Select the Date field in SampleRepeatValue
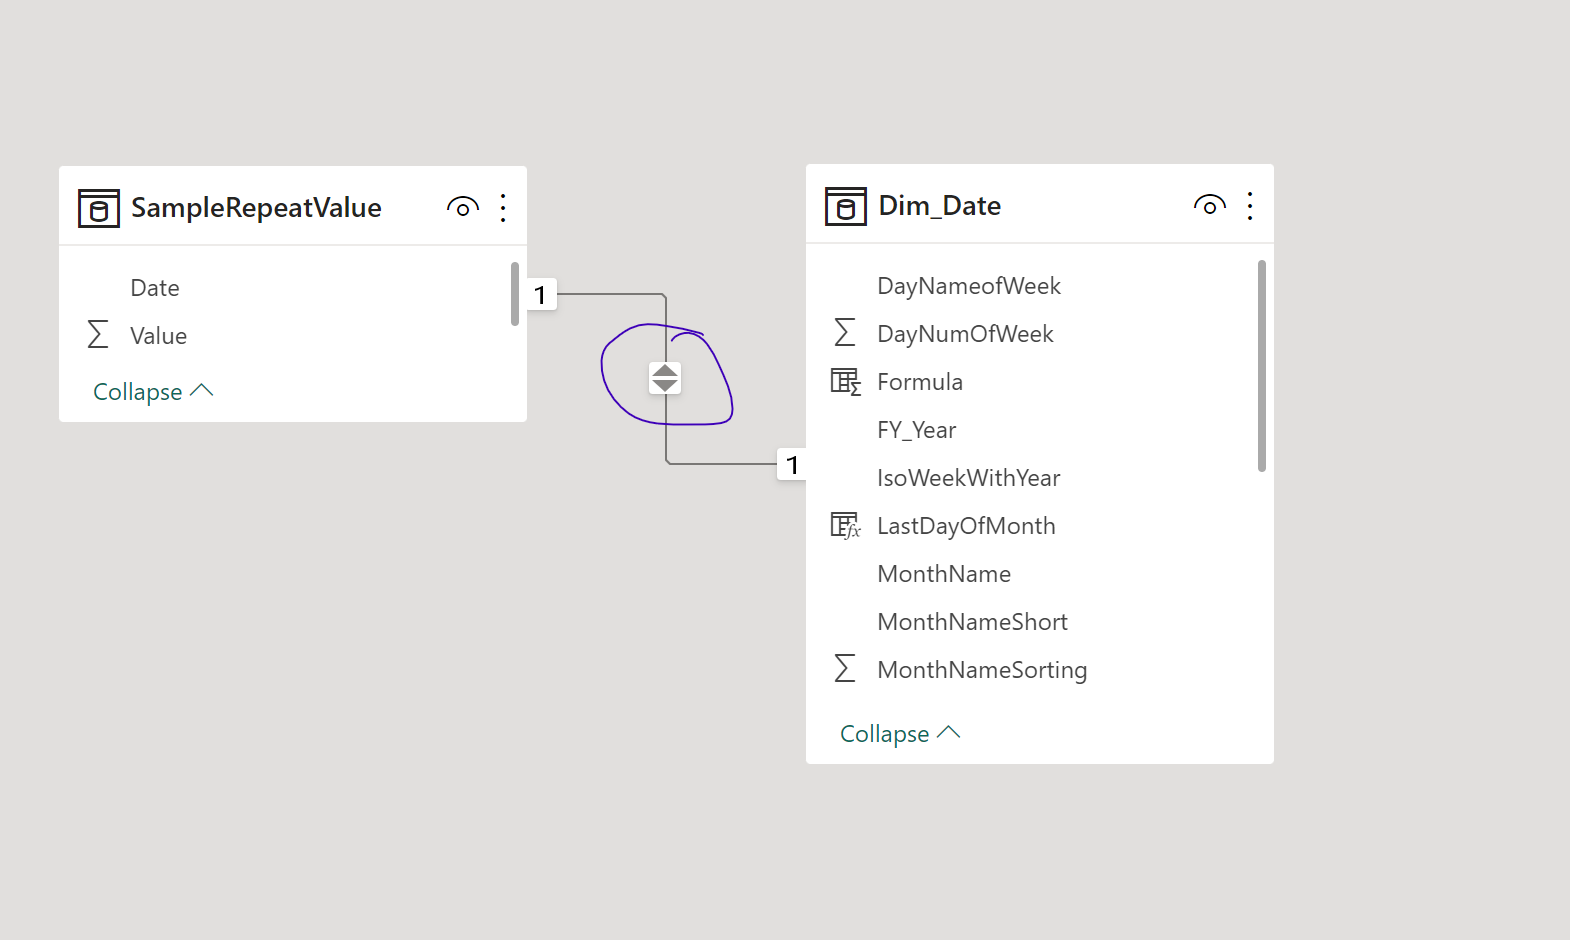Image resolution: width=1570 pixels, height=940 pixels. pos(155,288)
